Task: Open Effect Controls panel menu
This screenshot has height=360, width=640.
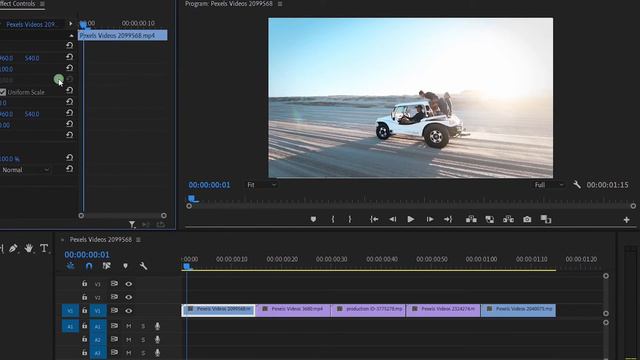Action: click(x=42, y=4)
